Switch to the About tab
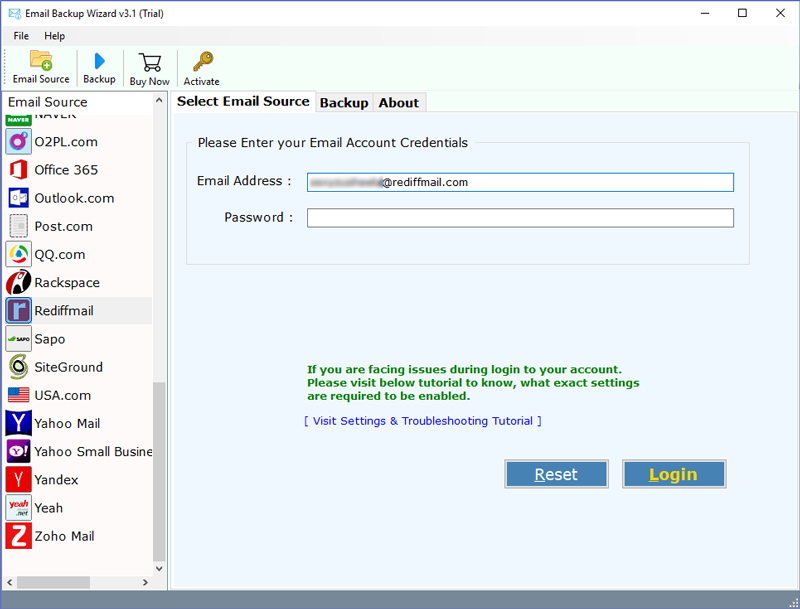 click(398, 103)
